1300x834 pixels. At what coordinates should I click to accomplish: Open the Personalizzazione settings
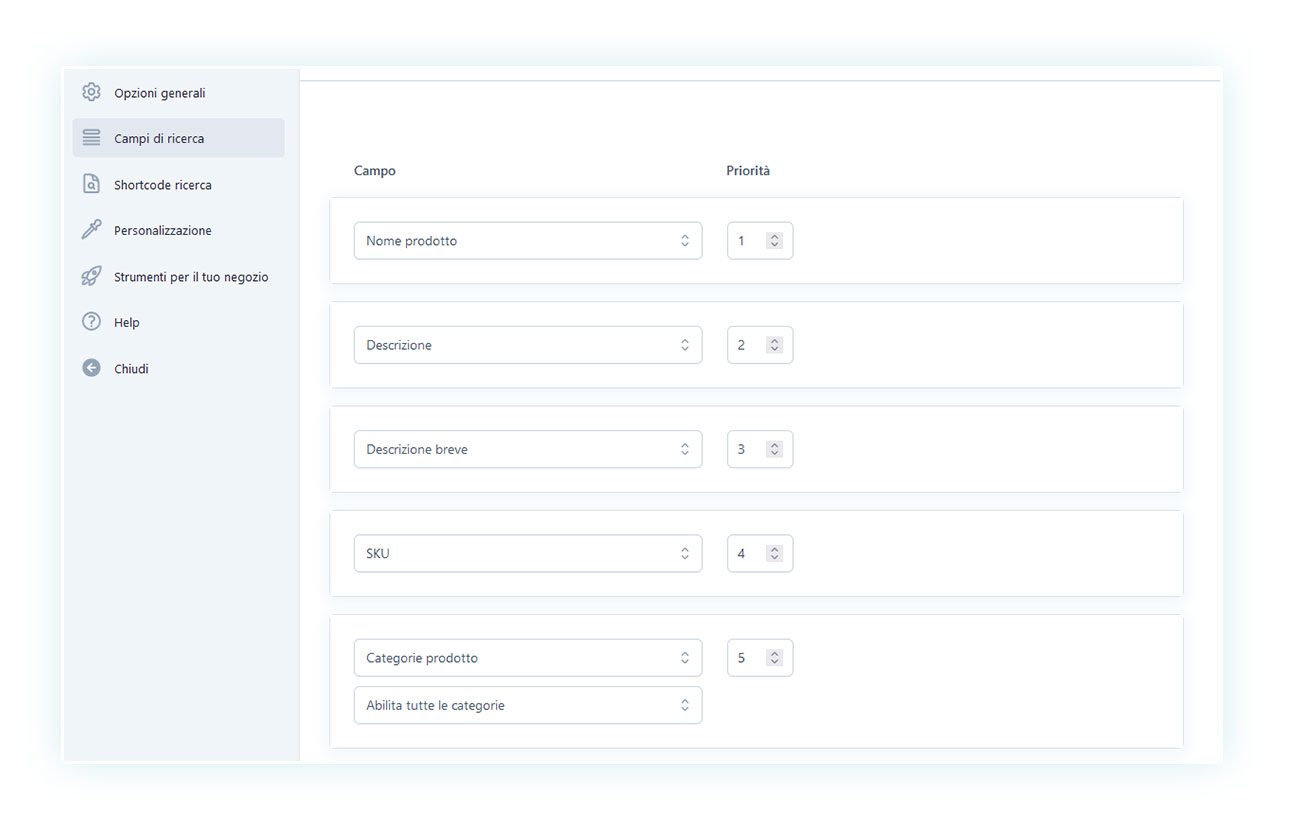[x=163, y=231]
